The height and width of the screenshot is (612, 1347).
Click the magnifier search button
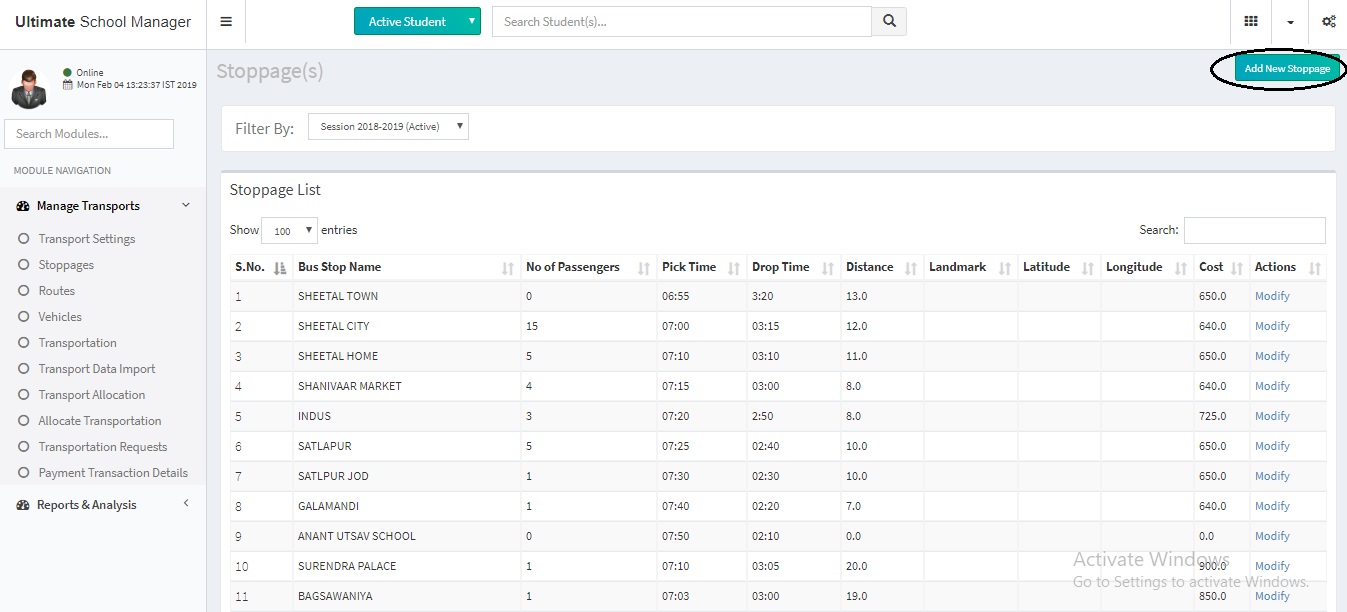coord(889,22)
